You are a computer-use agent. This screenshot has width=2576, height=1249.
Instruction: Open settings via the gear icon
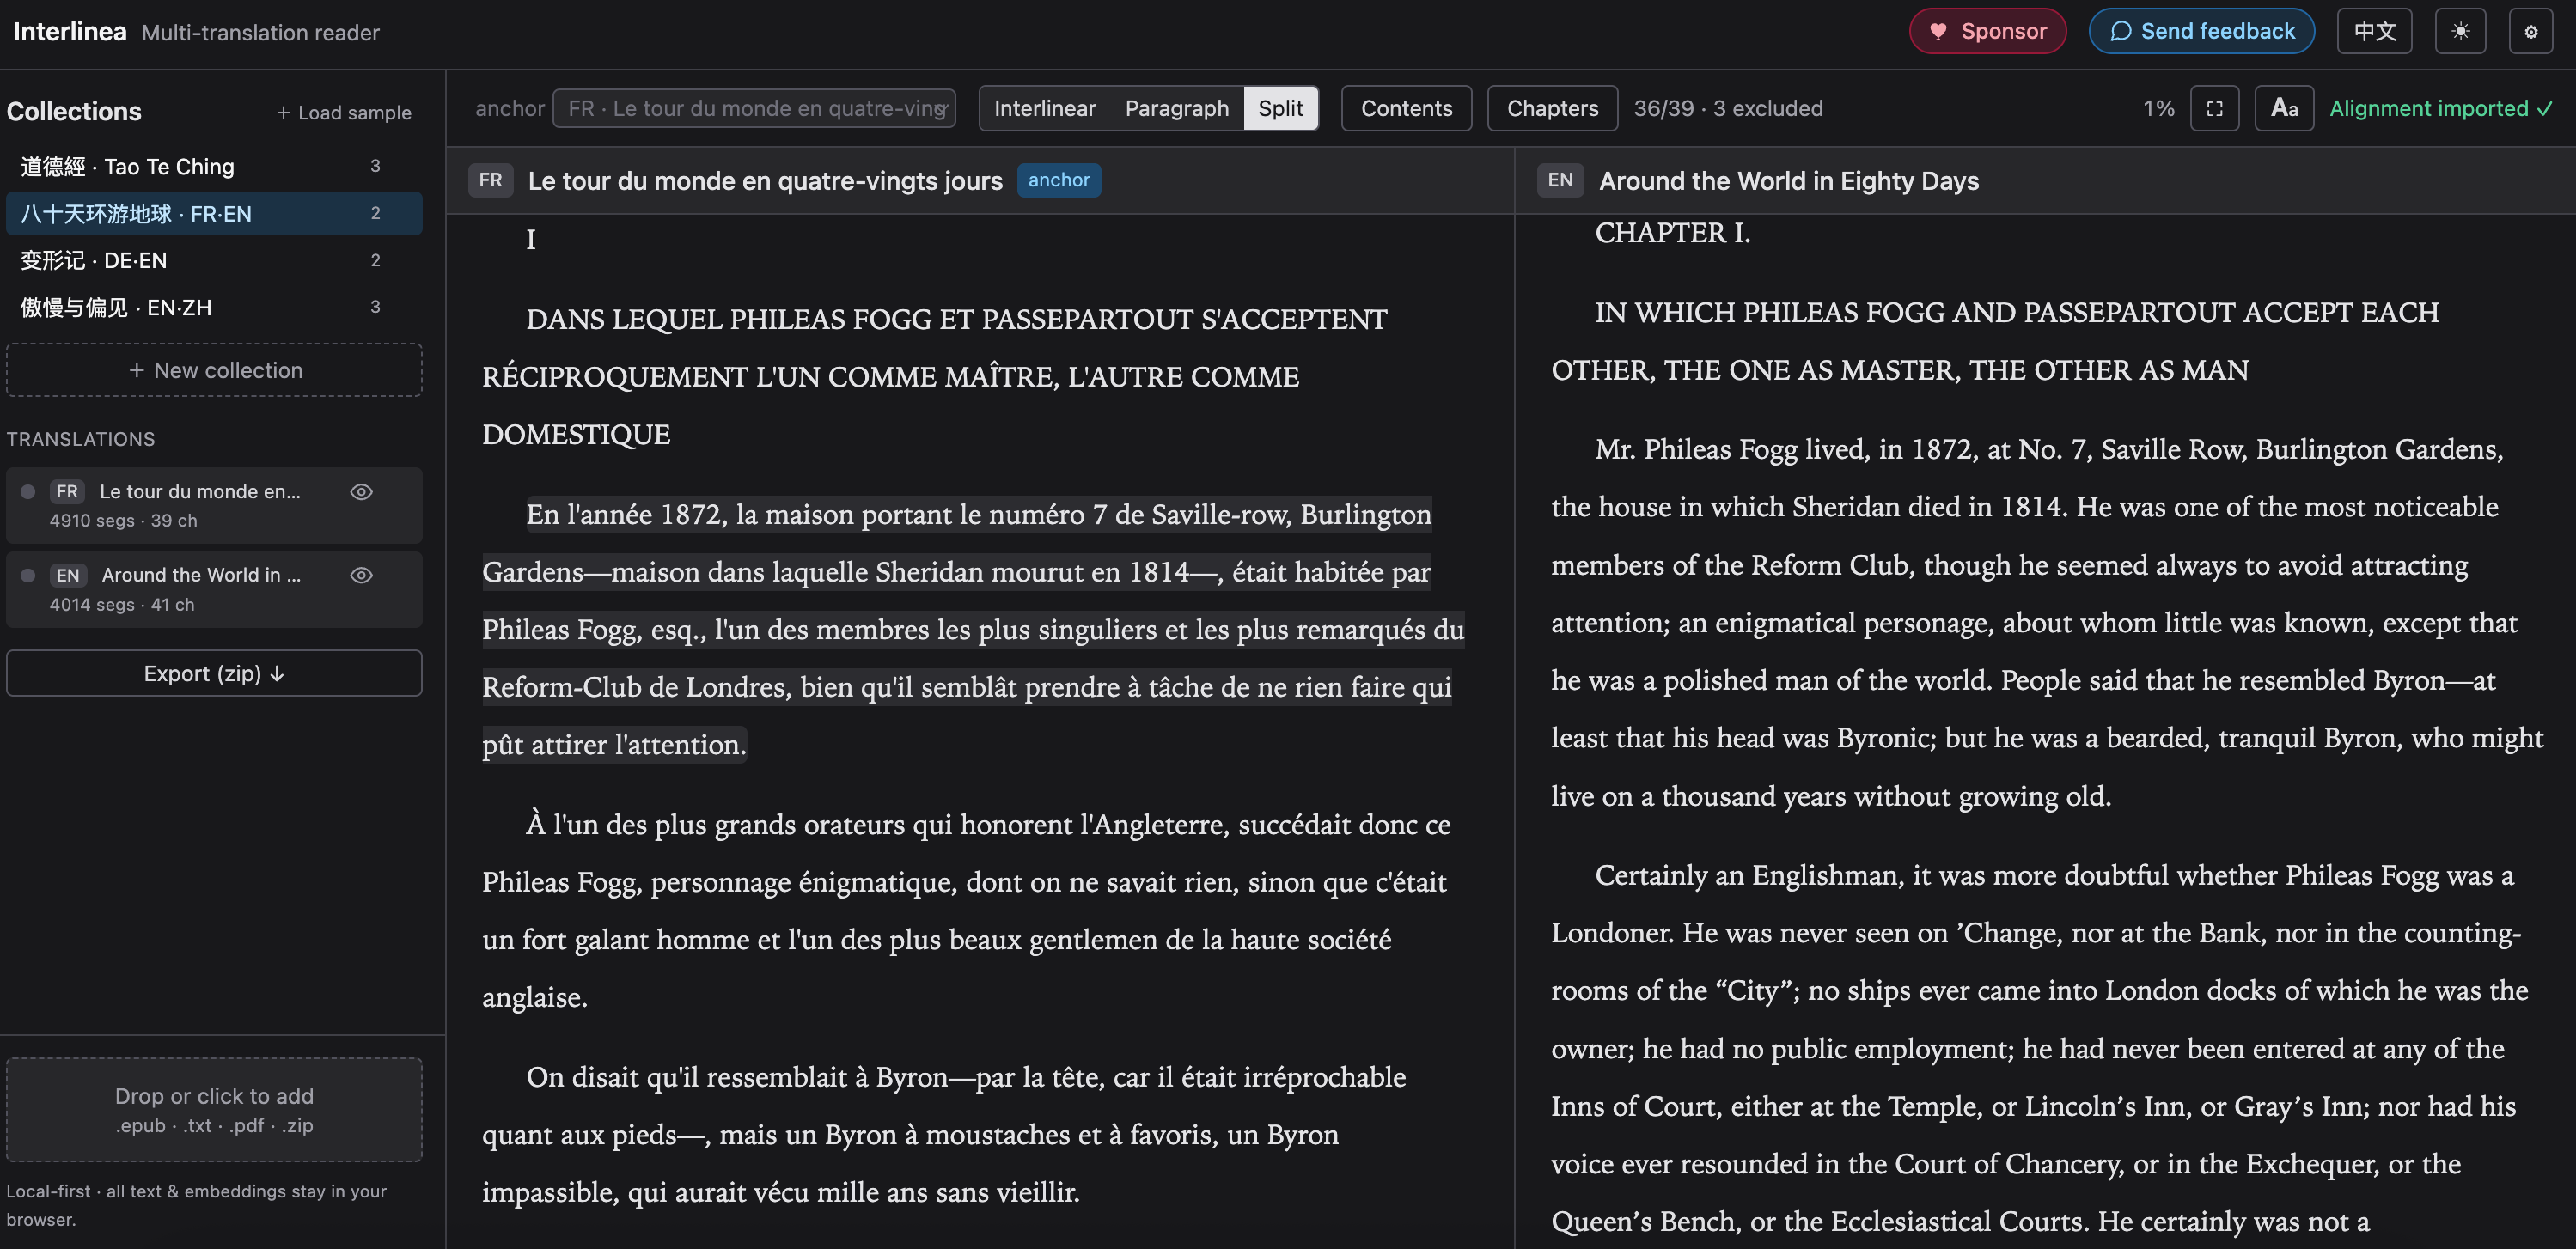tap(2531, 31)
